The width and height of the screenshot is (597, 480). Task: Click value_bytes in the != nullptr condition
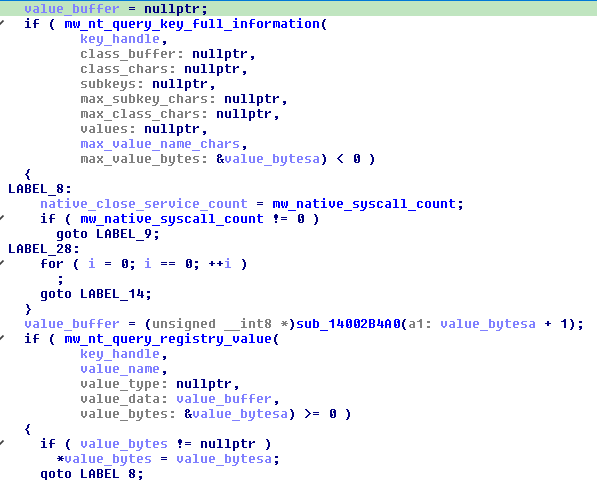point(124,443)
